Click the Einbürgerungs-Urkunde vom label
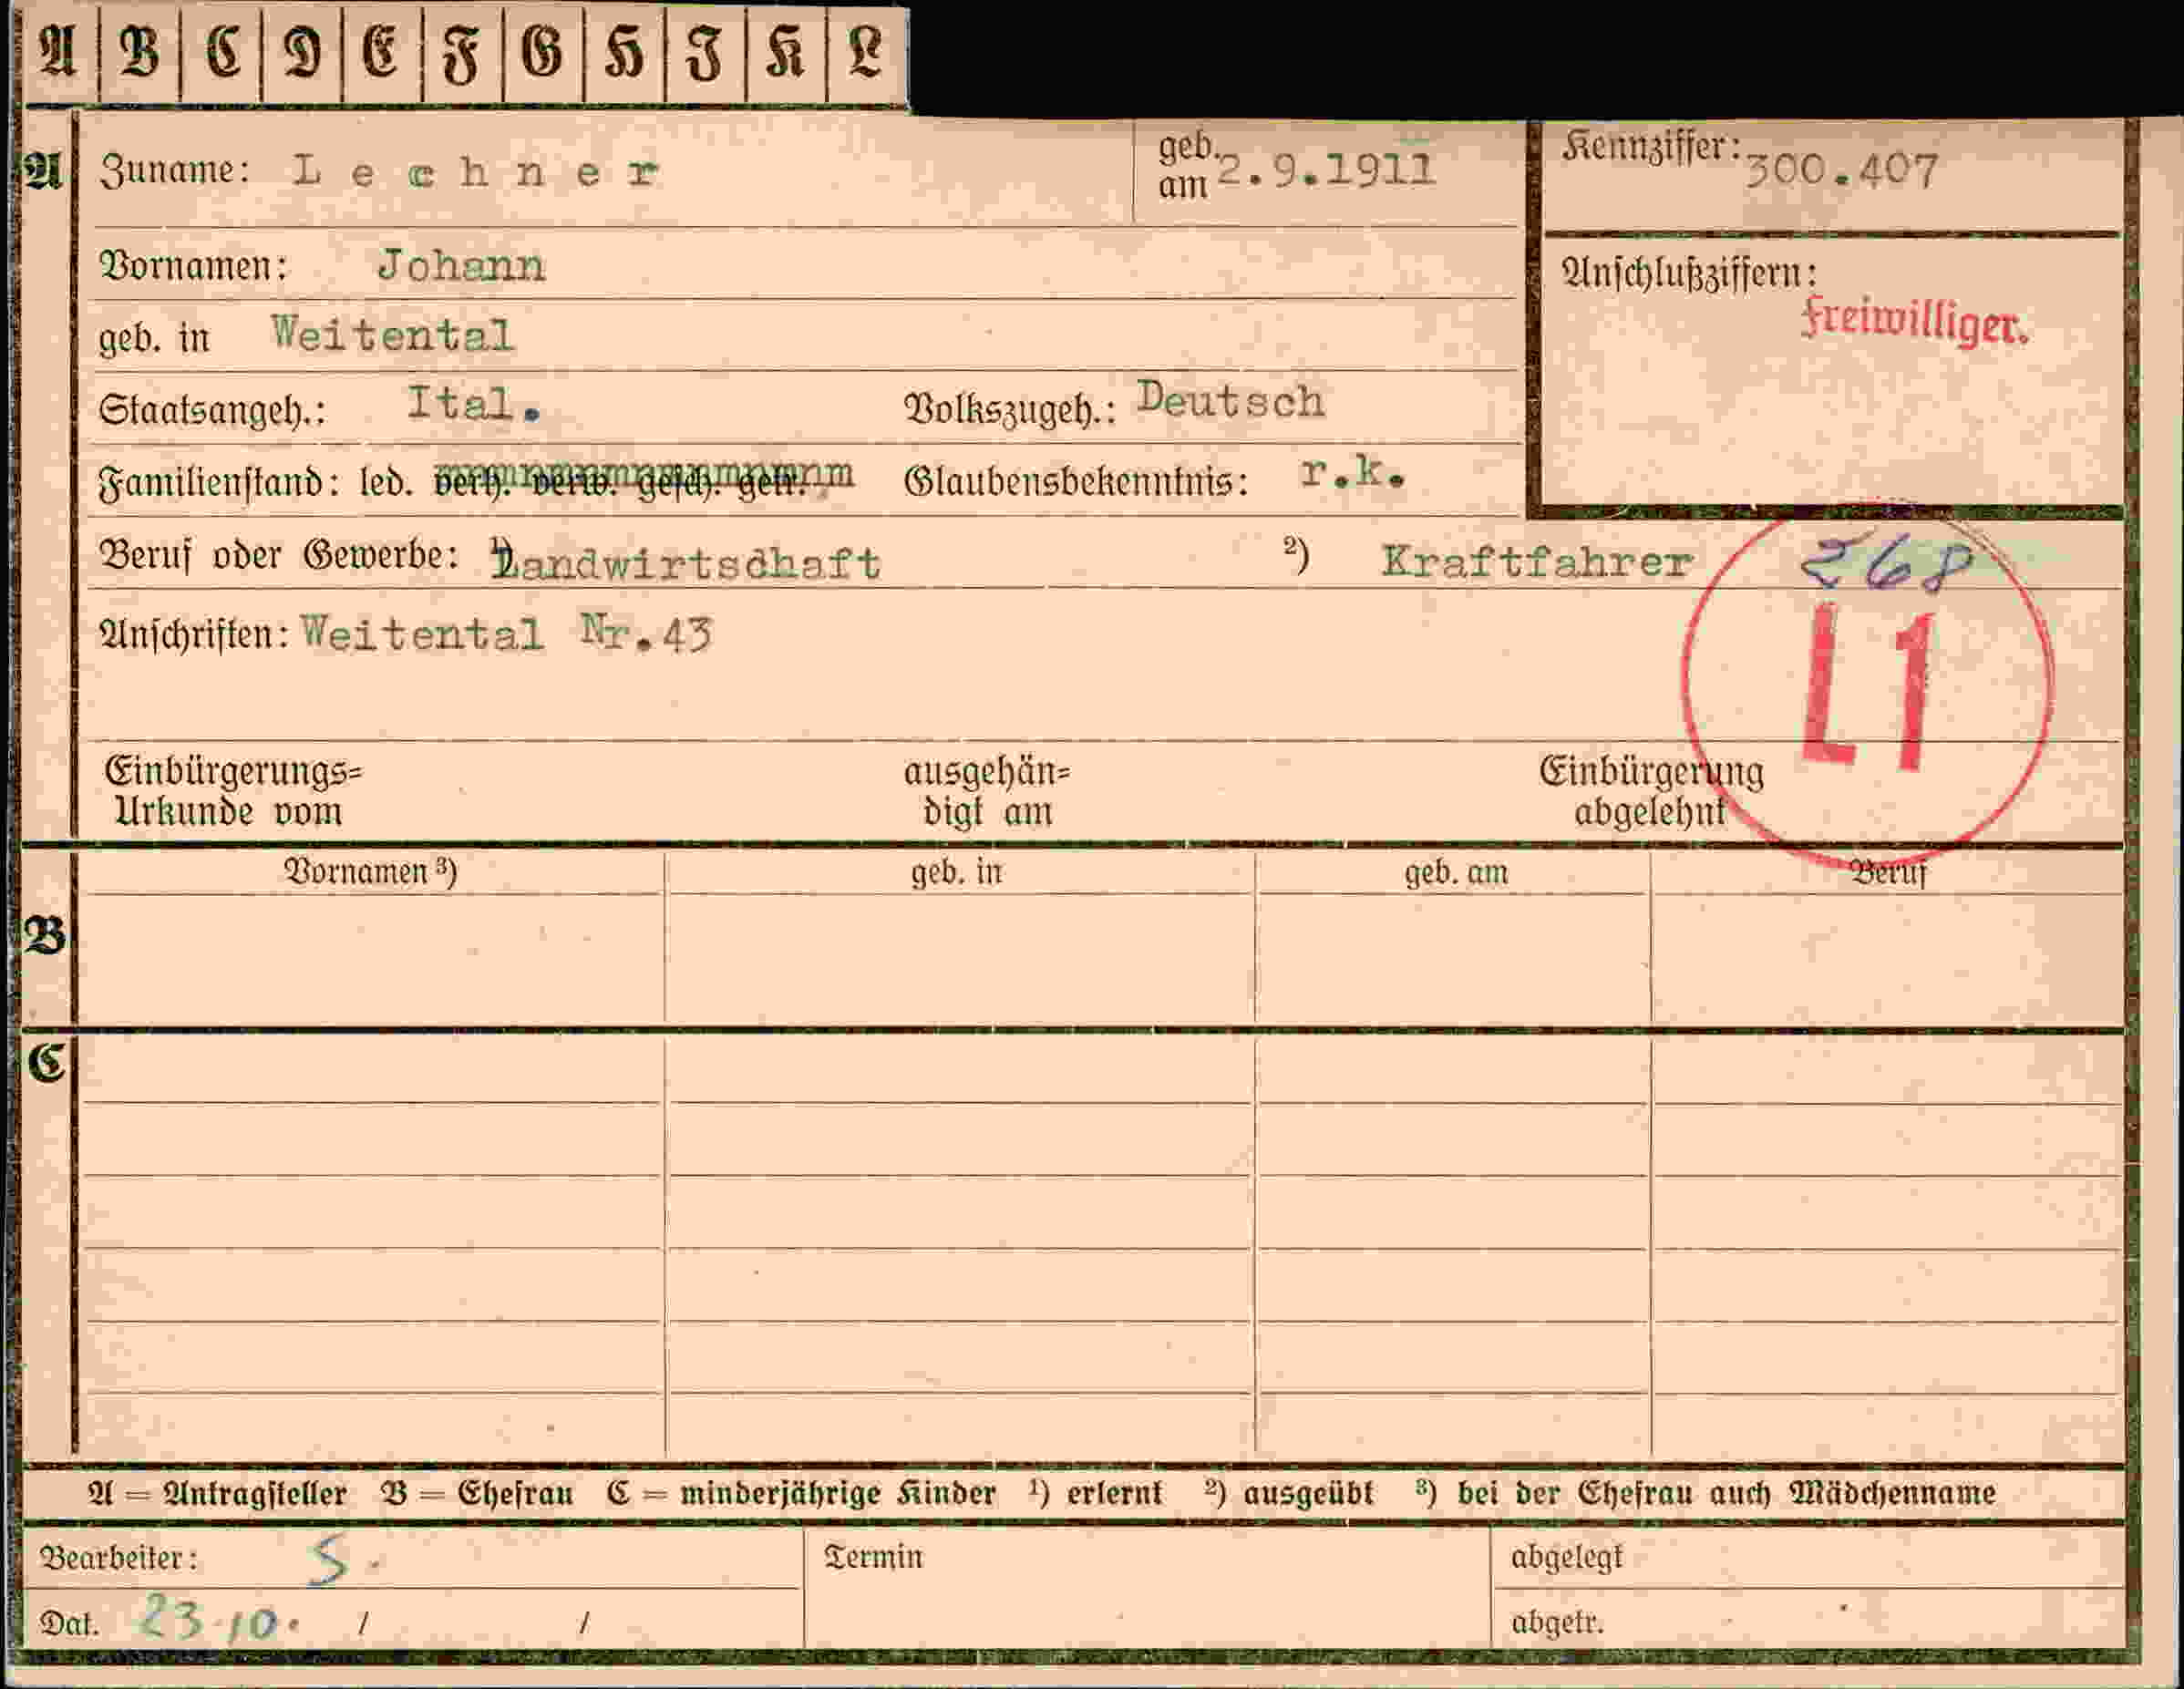This screenshot has width=2184, height=1689. (233, 791)
